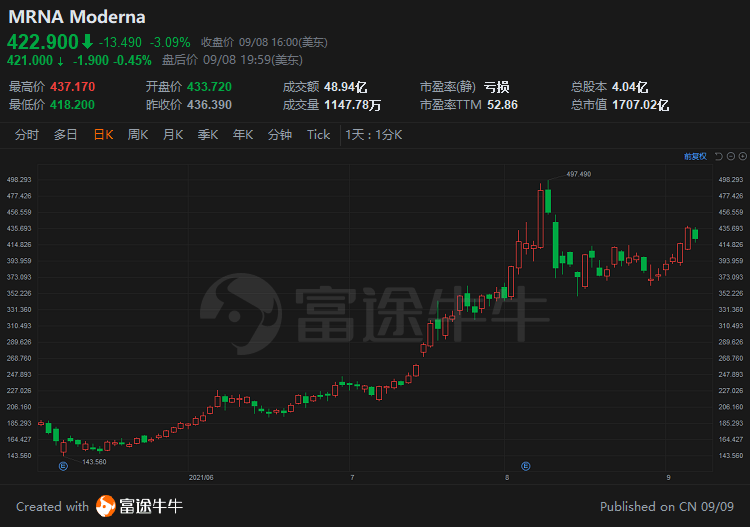The image size is (750, 527).
Task: Switch to the 多日 multi-day tab
Action: 66,135
